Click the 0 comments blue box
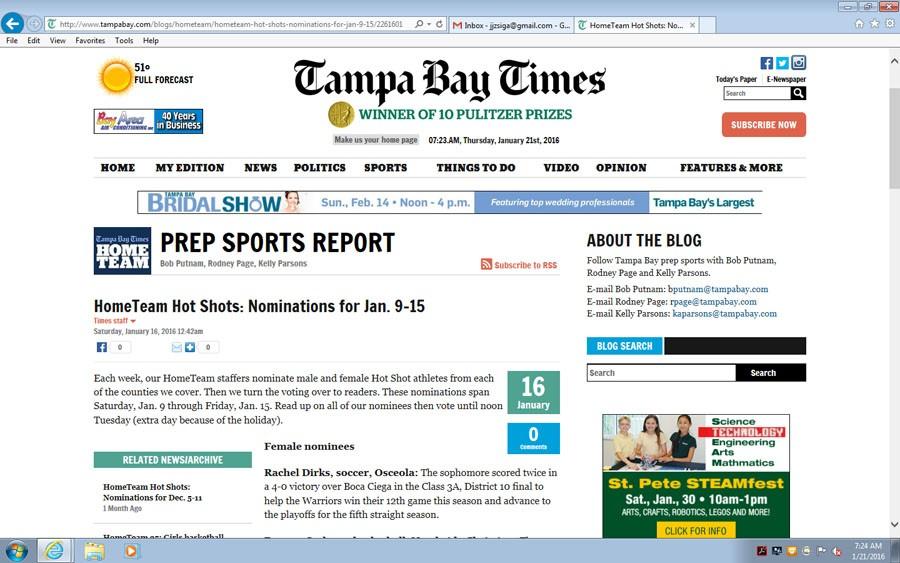The image size is (900, 563). pos(533,438)
